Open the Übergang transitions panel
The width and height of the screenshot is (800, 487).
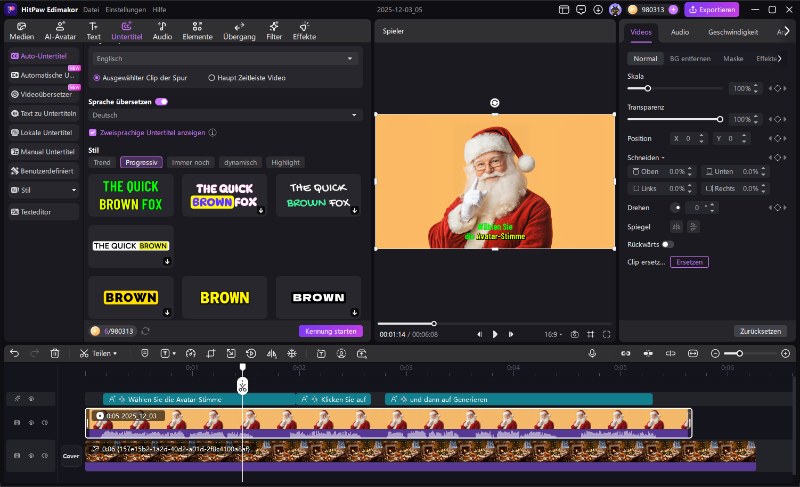pyautogui.click(x=239, y=31)
